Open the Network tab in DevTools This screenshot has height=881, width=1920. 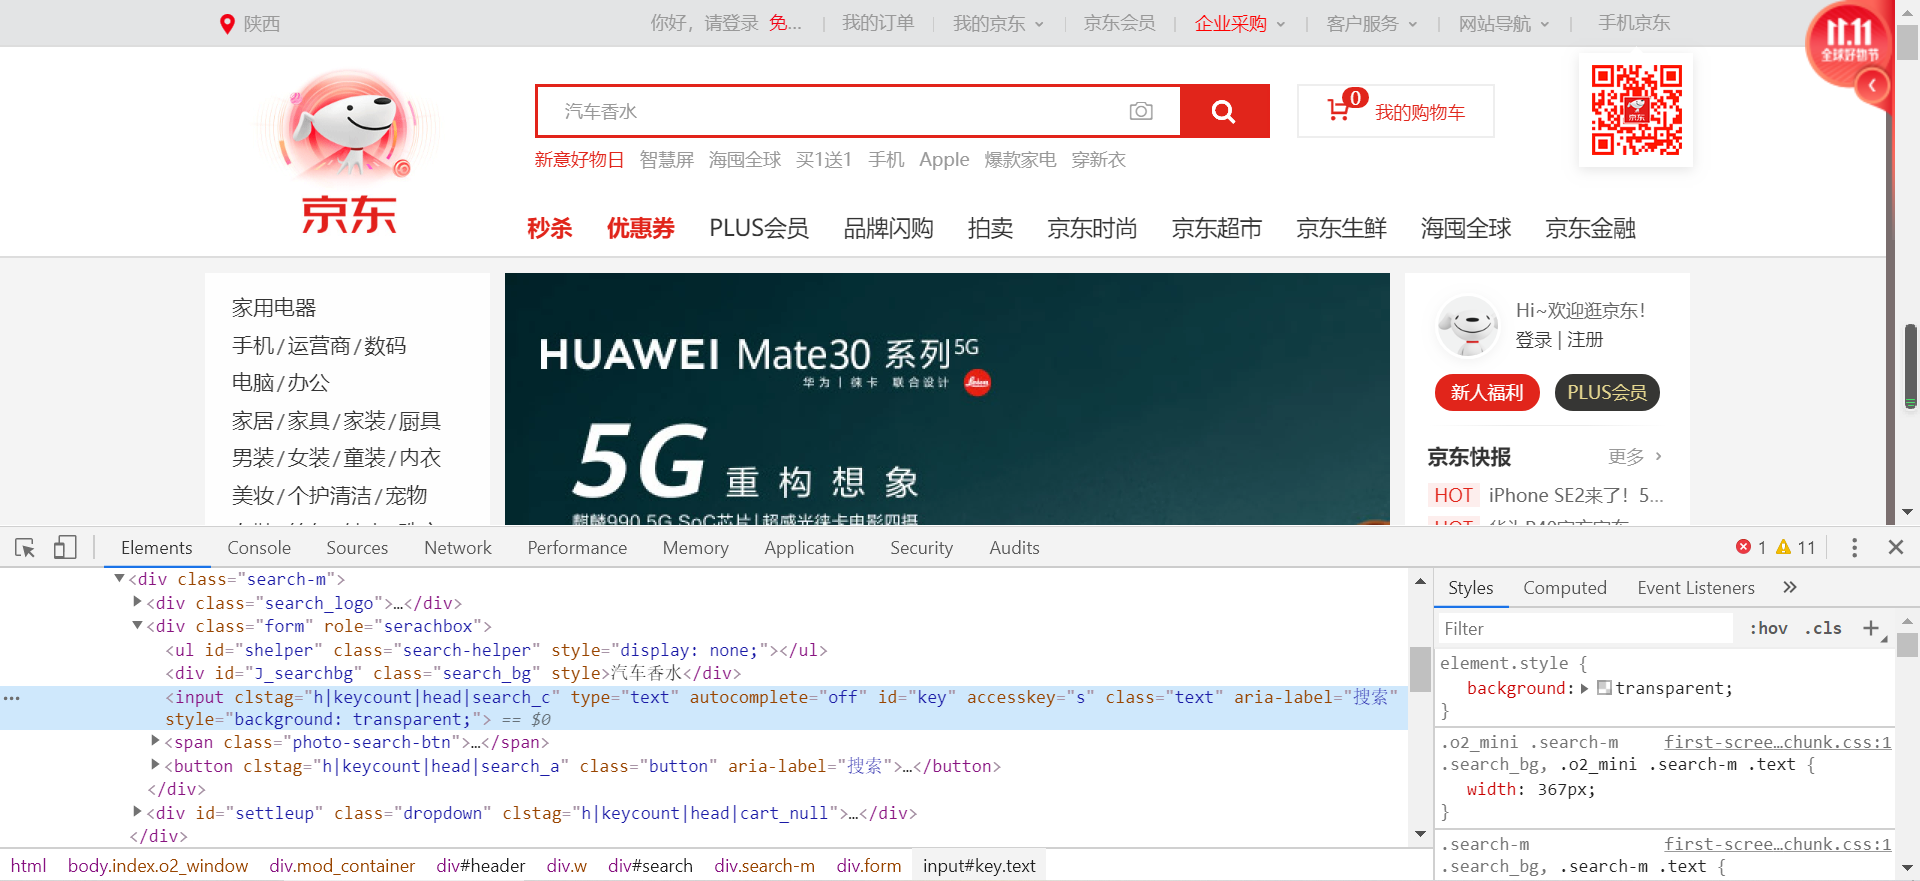(x=458, y=547)
